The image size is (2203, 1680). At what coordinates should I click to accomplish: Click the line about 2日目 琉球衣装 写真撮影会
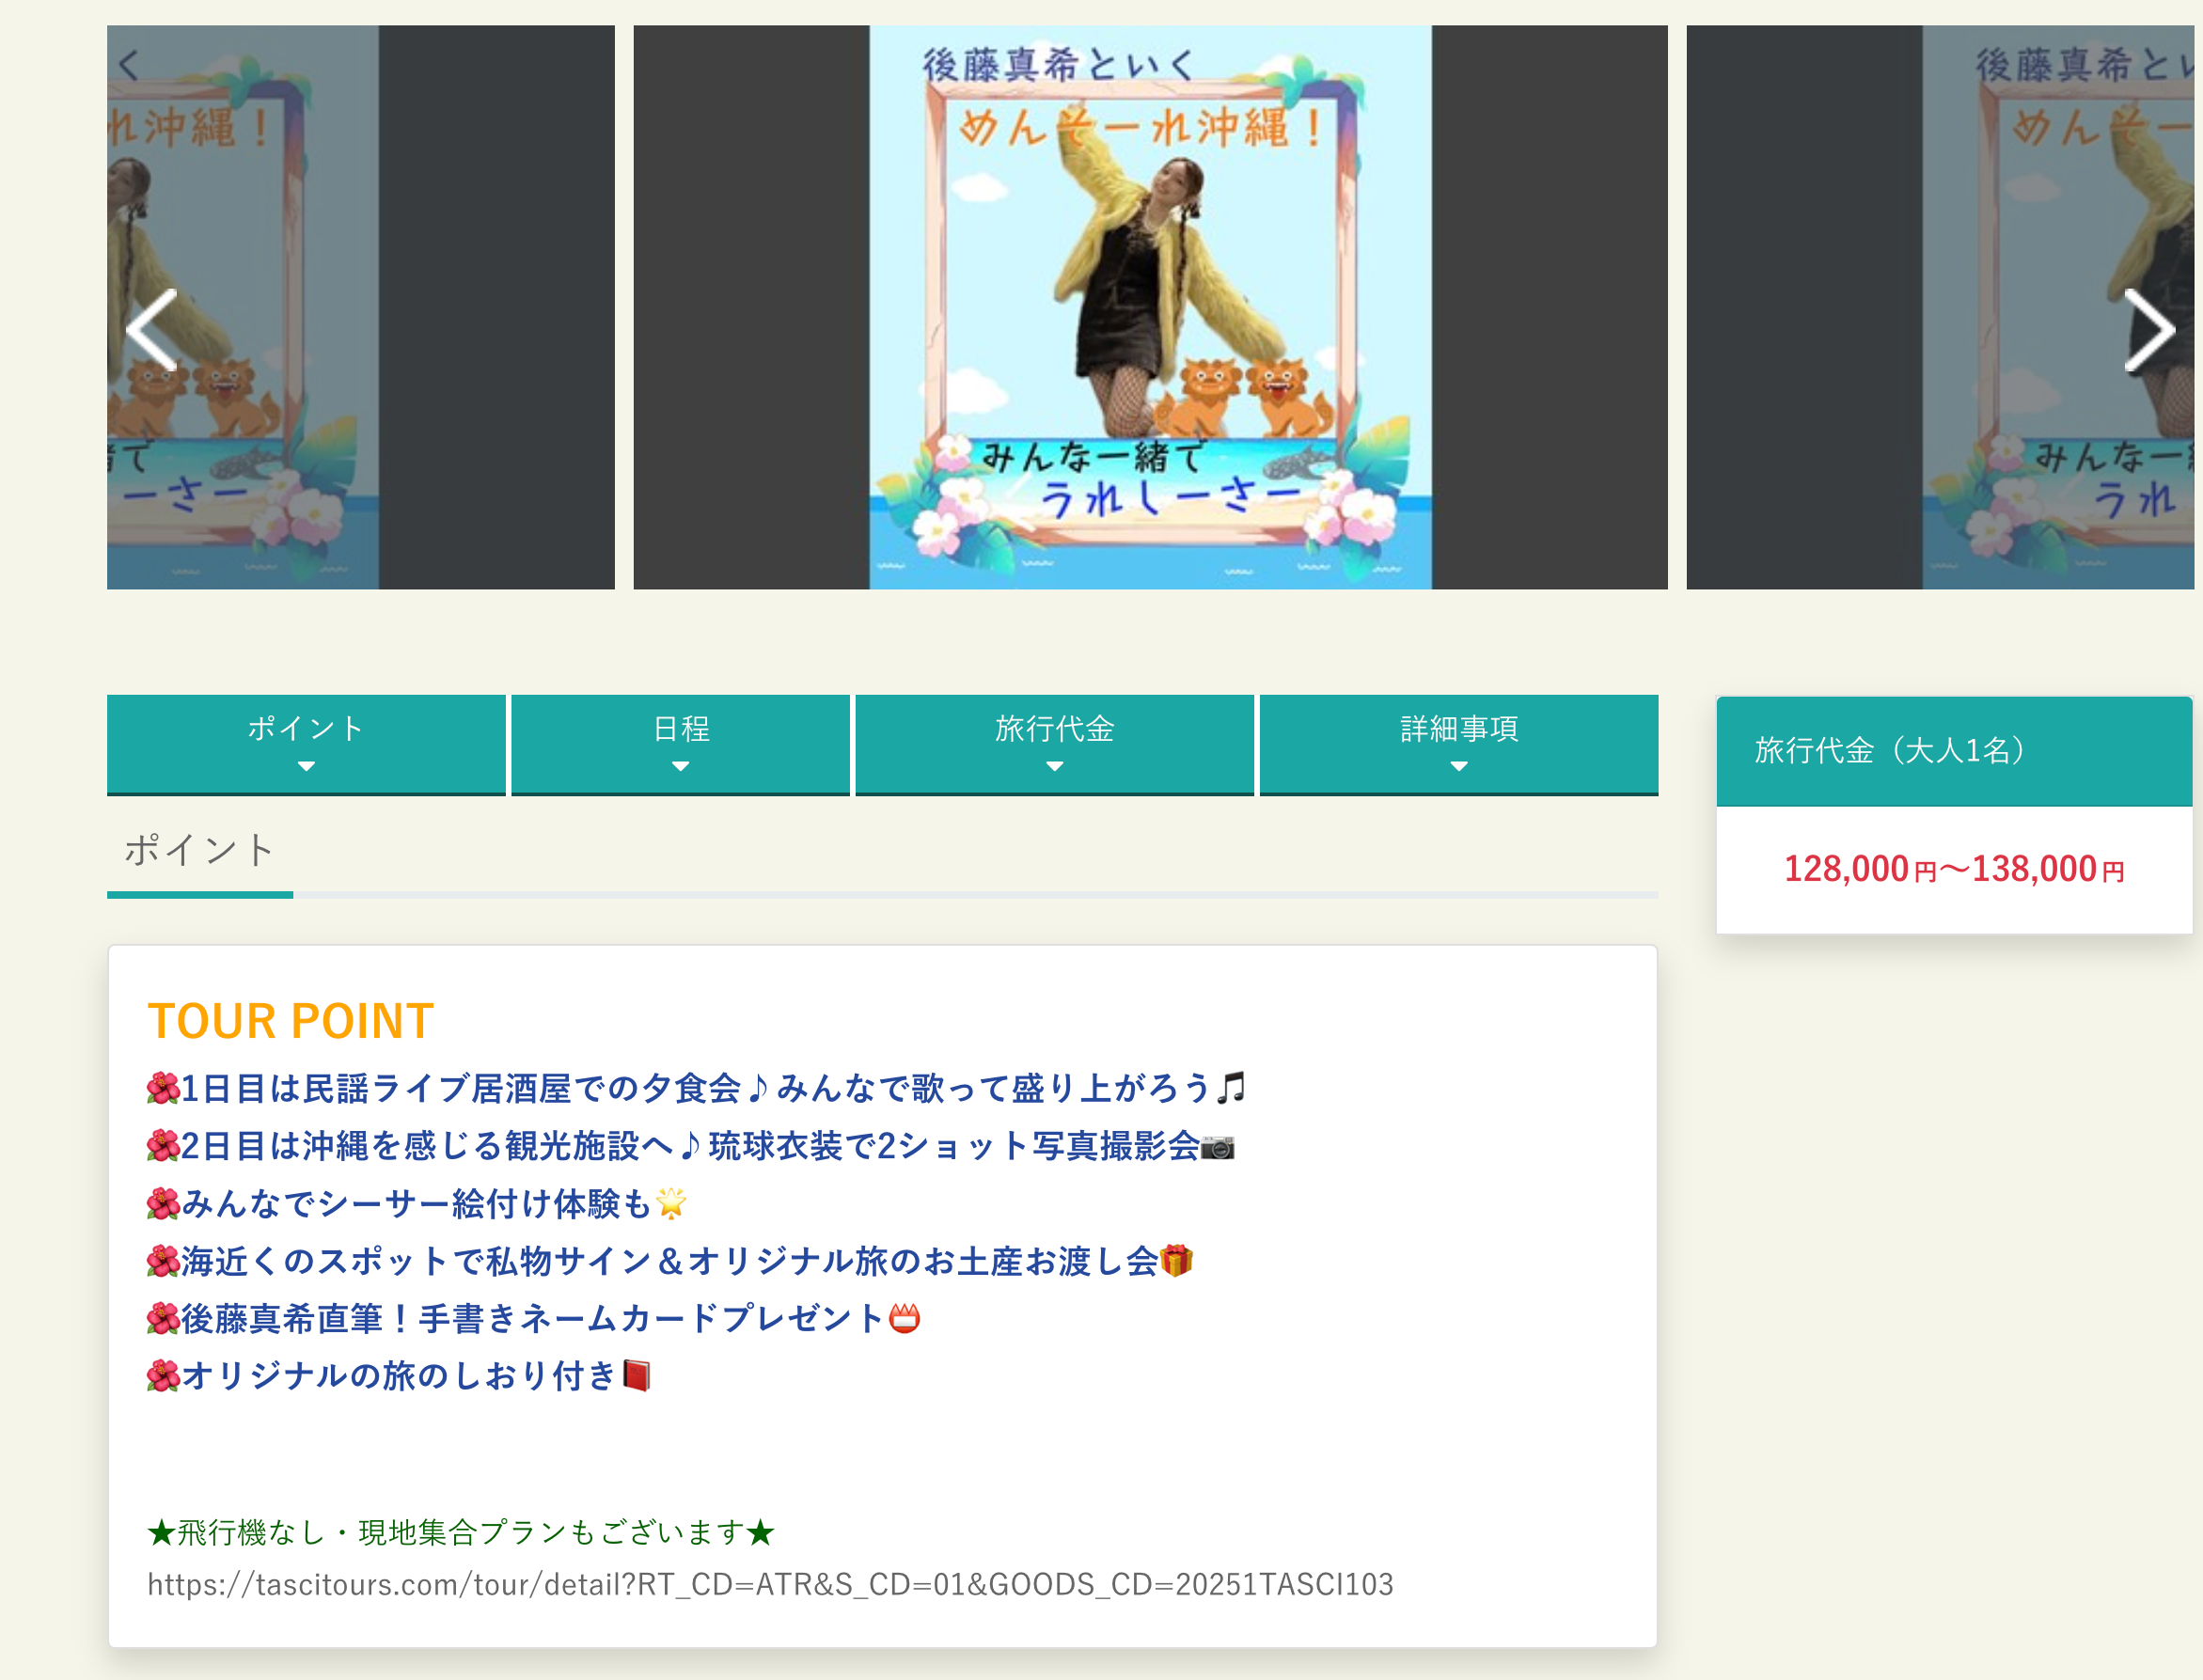pos(690,1146)
